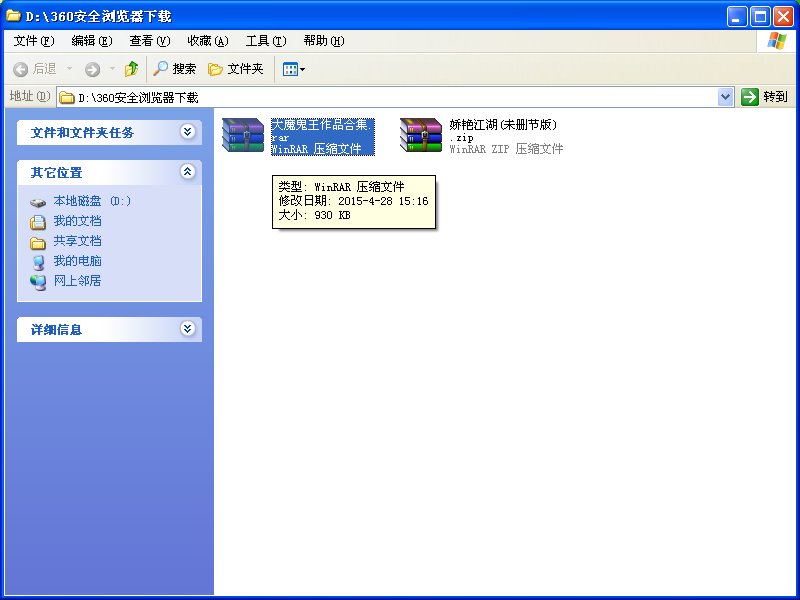Open 本地磁盘 (D:) link
This screenshot has height=600, width=800.
tap(92, 201)
